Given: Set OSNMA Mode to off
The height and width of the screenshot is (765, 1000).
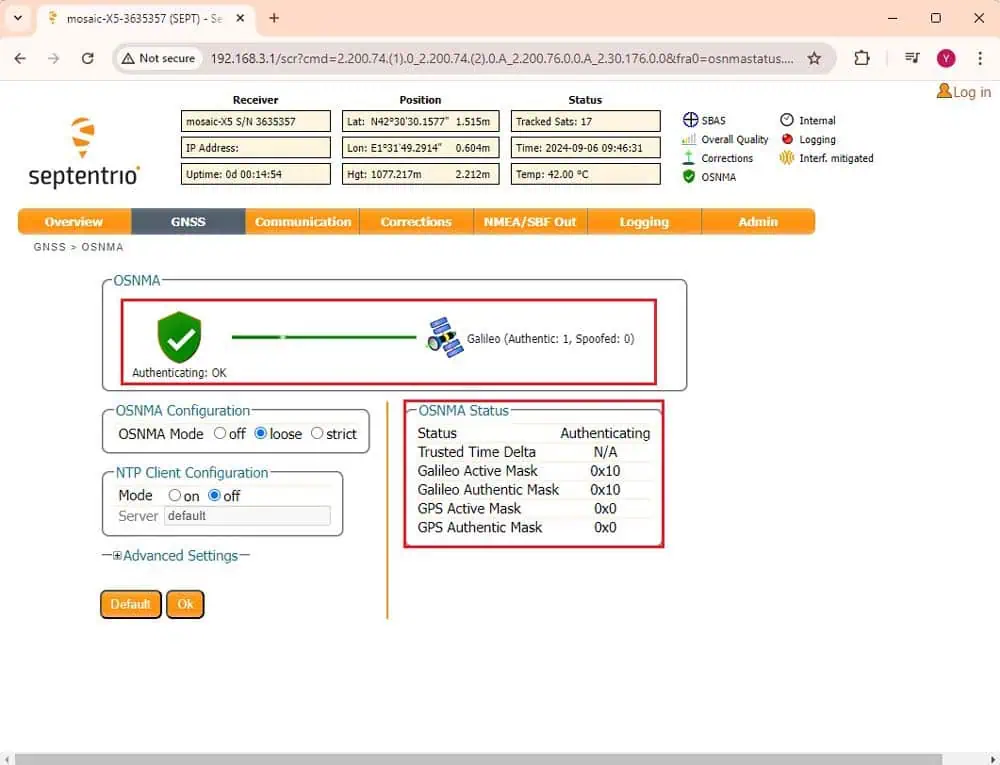Looking at the screenshot, I should click(220, 434).
